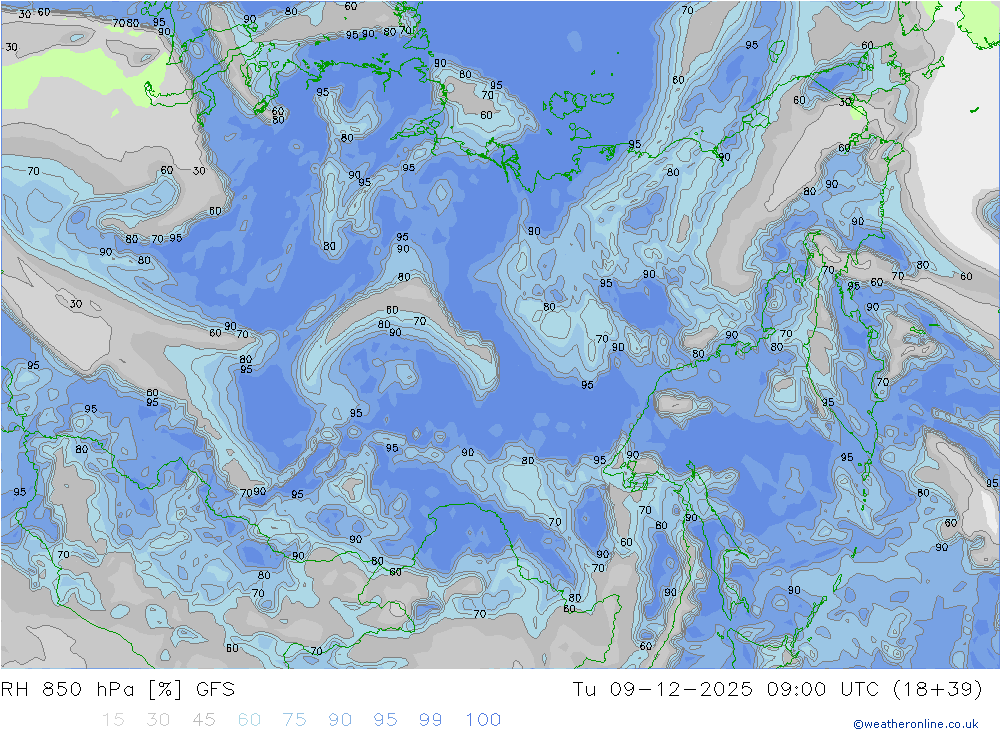
Task: Select the legend value 100 in the color scale
Action: point(483,720)
